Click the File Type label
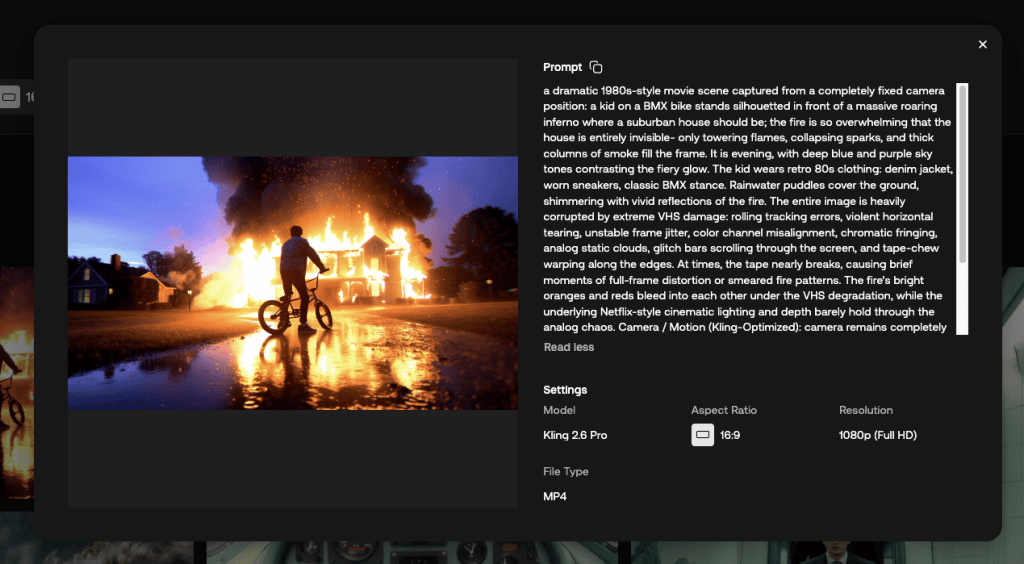The width and height of the screenshot is (1024, 564). click(x=566, y=471)
